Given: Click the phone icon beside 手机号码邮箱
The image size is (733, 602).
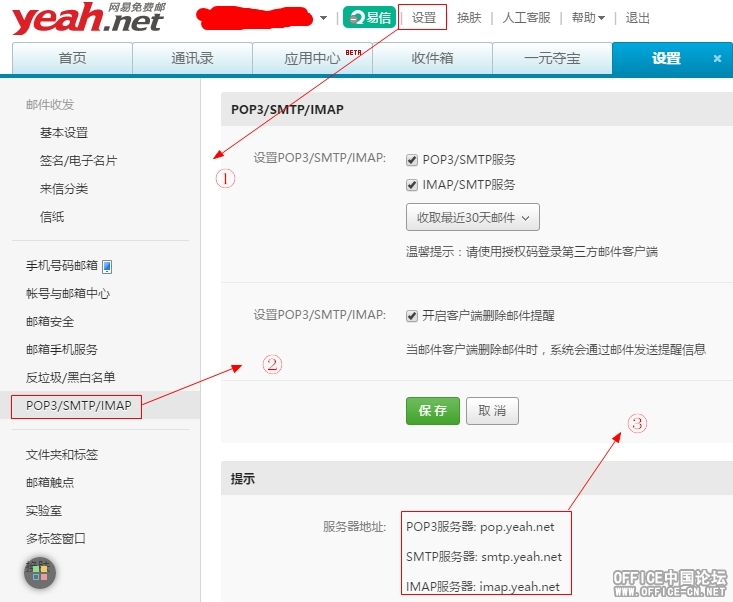Looking at the screenshot, I should pyautogui.click(x=107, y=267).
